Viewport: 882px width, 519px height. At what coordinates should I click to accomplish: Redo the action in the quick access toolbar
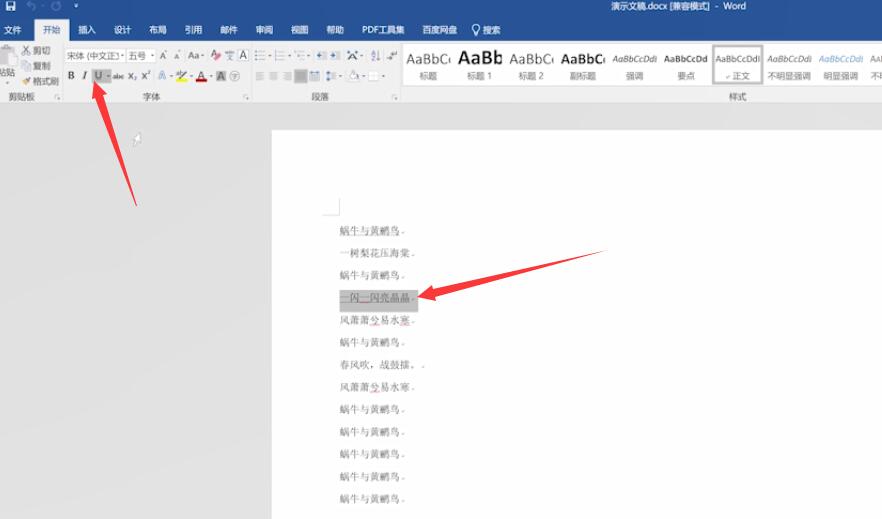(x=56, y=6)
